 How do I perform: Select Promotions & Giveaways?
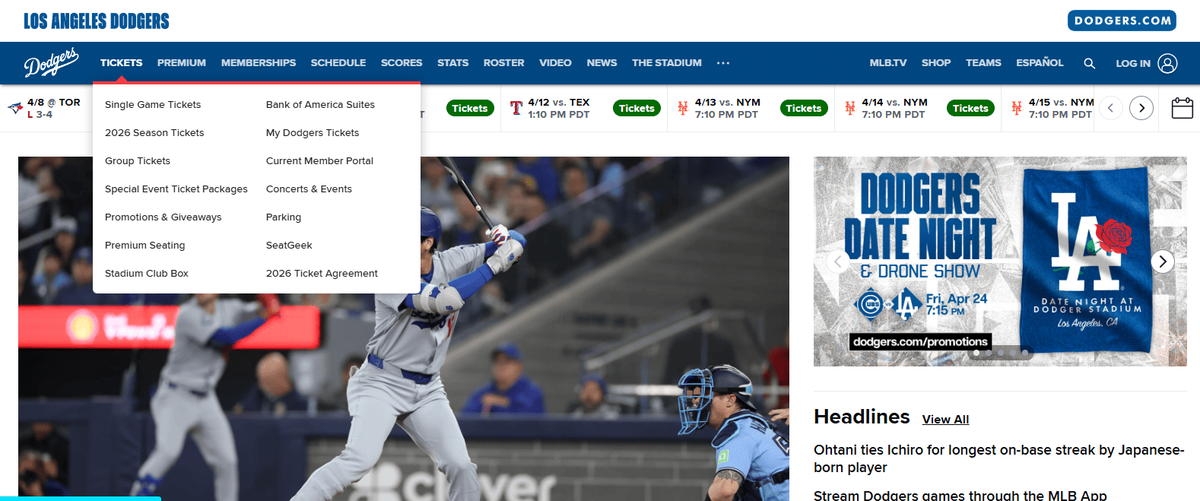163,217
